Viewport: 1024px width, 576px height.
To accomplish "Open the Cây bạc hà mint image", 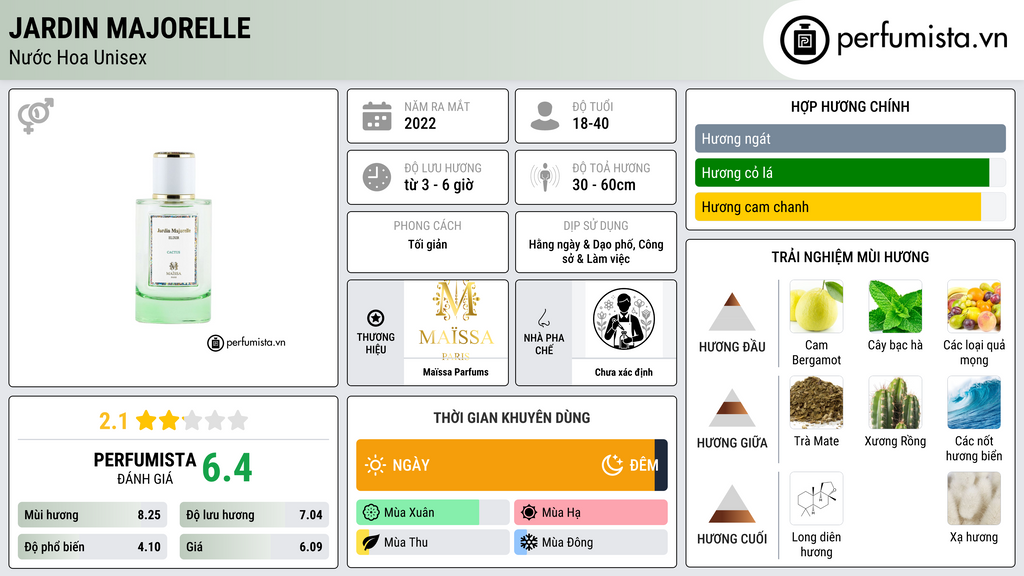I will tap(895, 307).
